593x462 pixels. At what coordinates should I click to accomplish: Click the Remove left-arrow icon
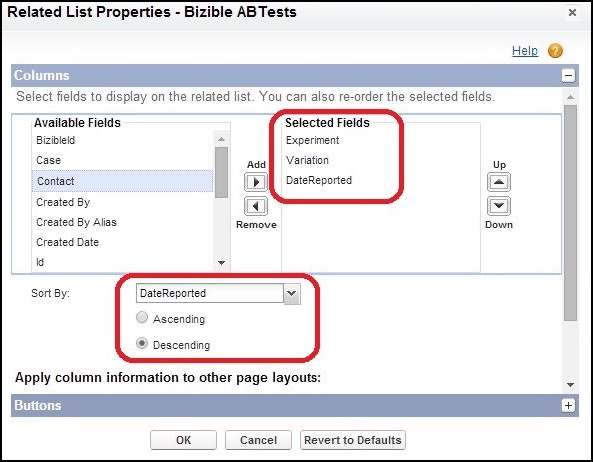click(256, 206)
